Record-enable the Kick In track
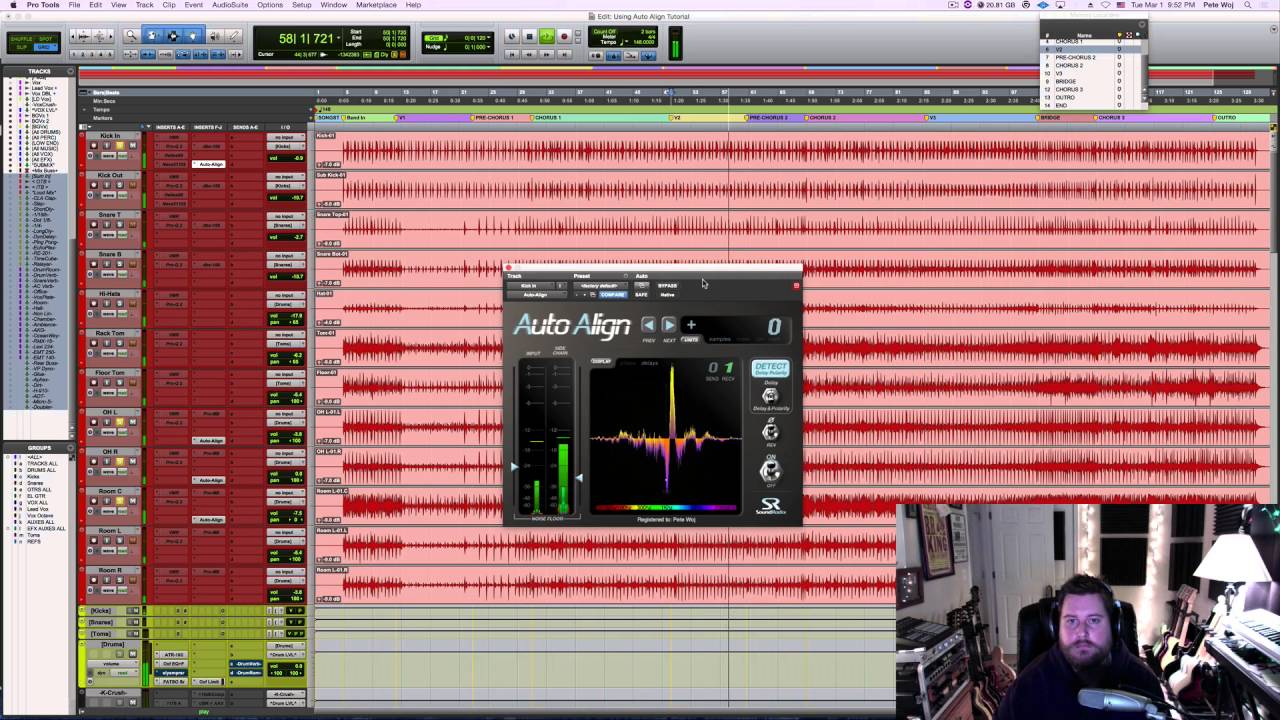Screen dimensions: 1280x720 click(94, 145)
